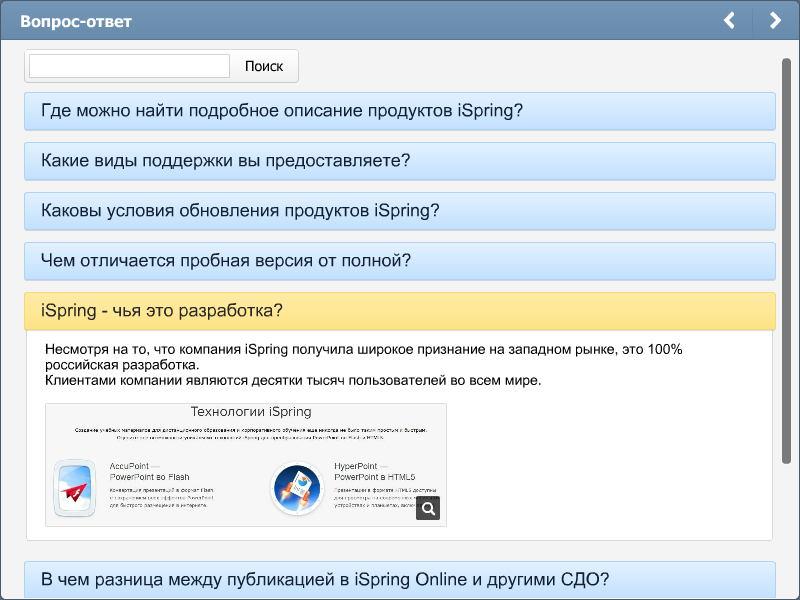Open magnifier zoom icon on Технологии iSpring image

(428, 508)
